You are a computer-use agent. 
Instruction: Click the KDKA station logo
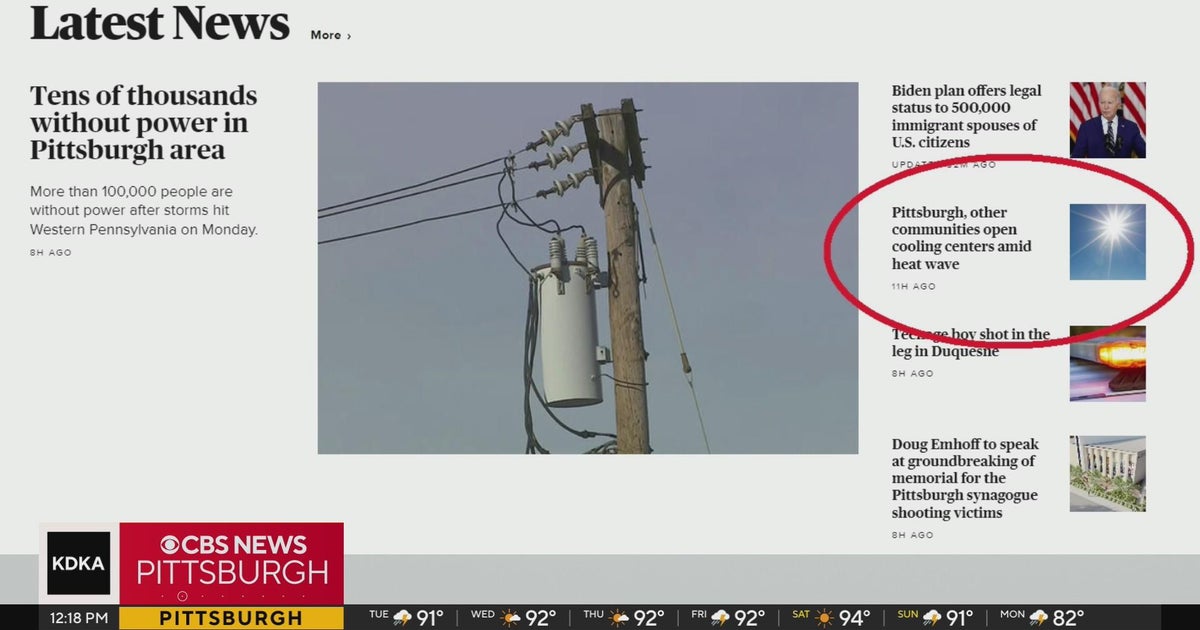click(x=78, y=563)
